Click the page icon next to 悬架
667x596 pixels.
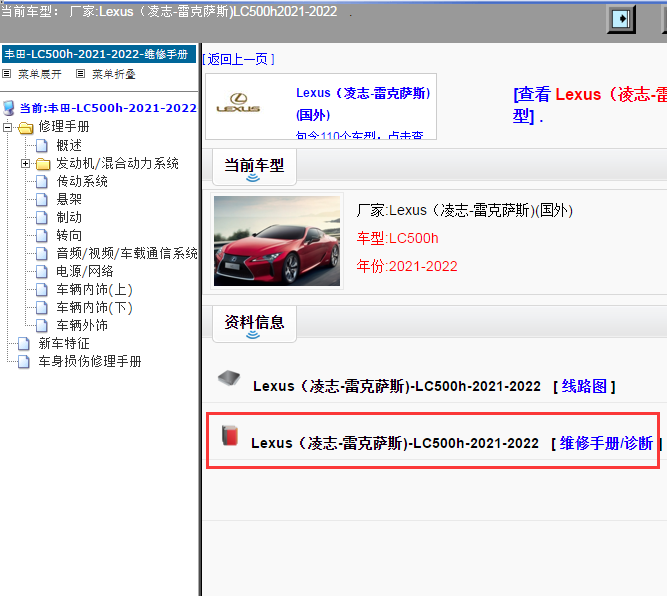point(42,200)
